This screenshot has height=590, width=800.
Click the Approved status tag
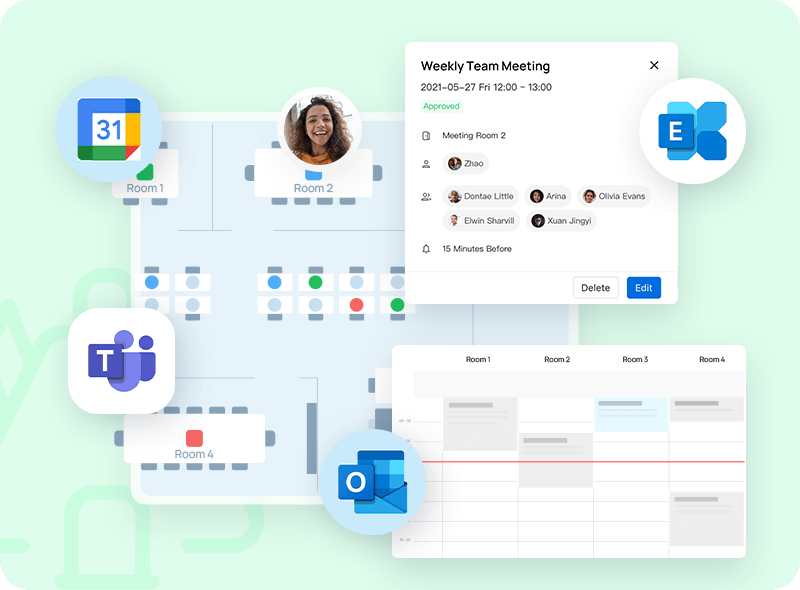[441, 106]
